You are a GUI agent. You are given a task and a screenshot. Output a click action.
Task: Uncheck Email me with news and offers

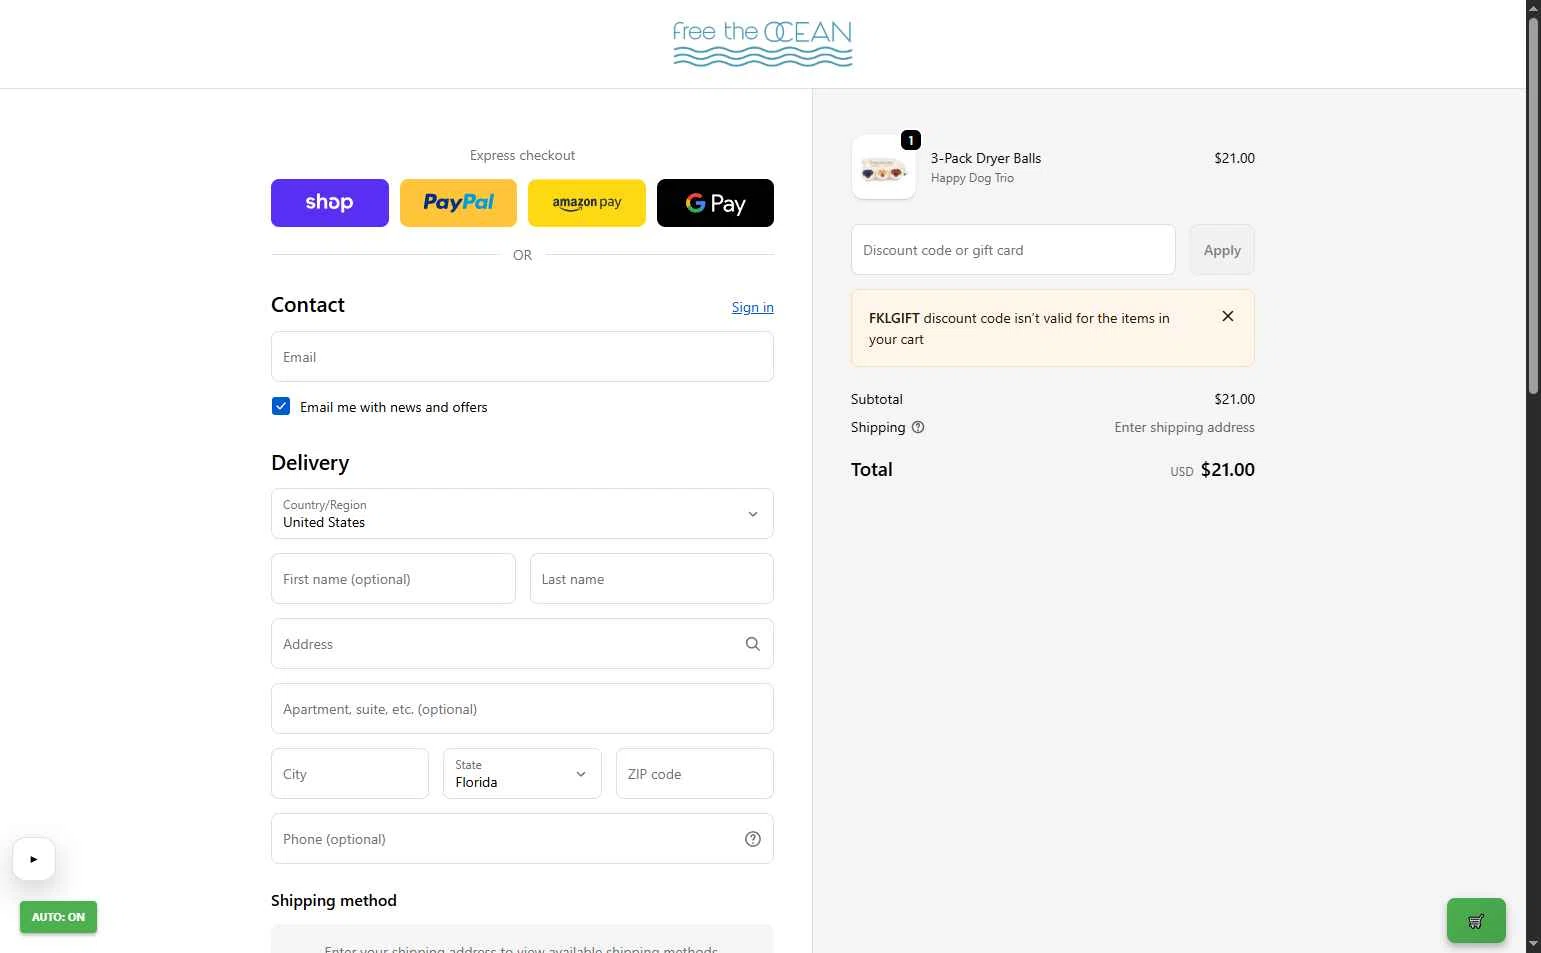[281, 406]
